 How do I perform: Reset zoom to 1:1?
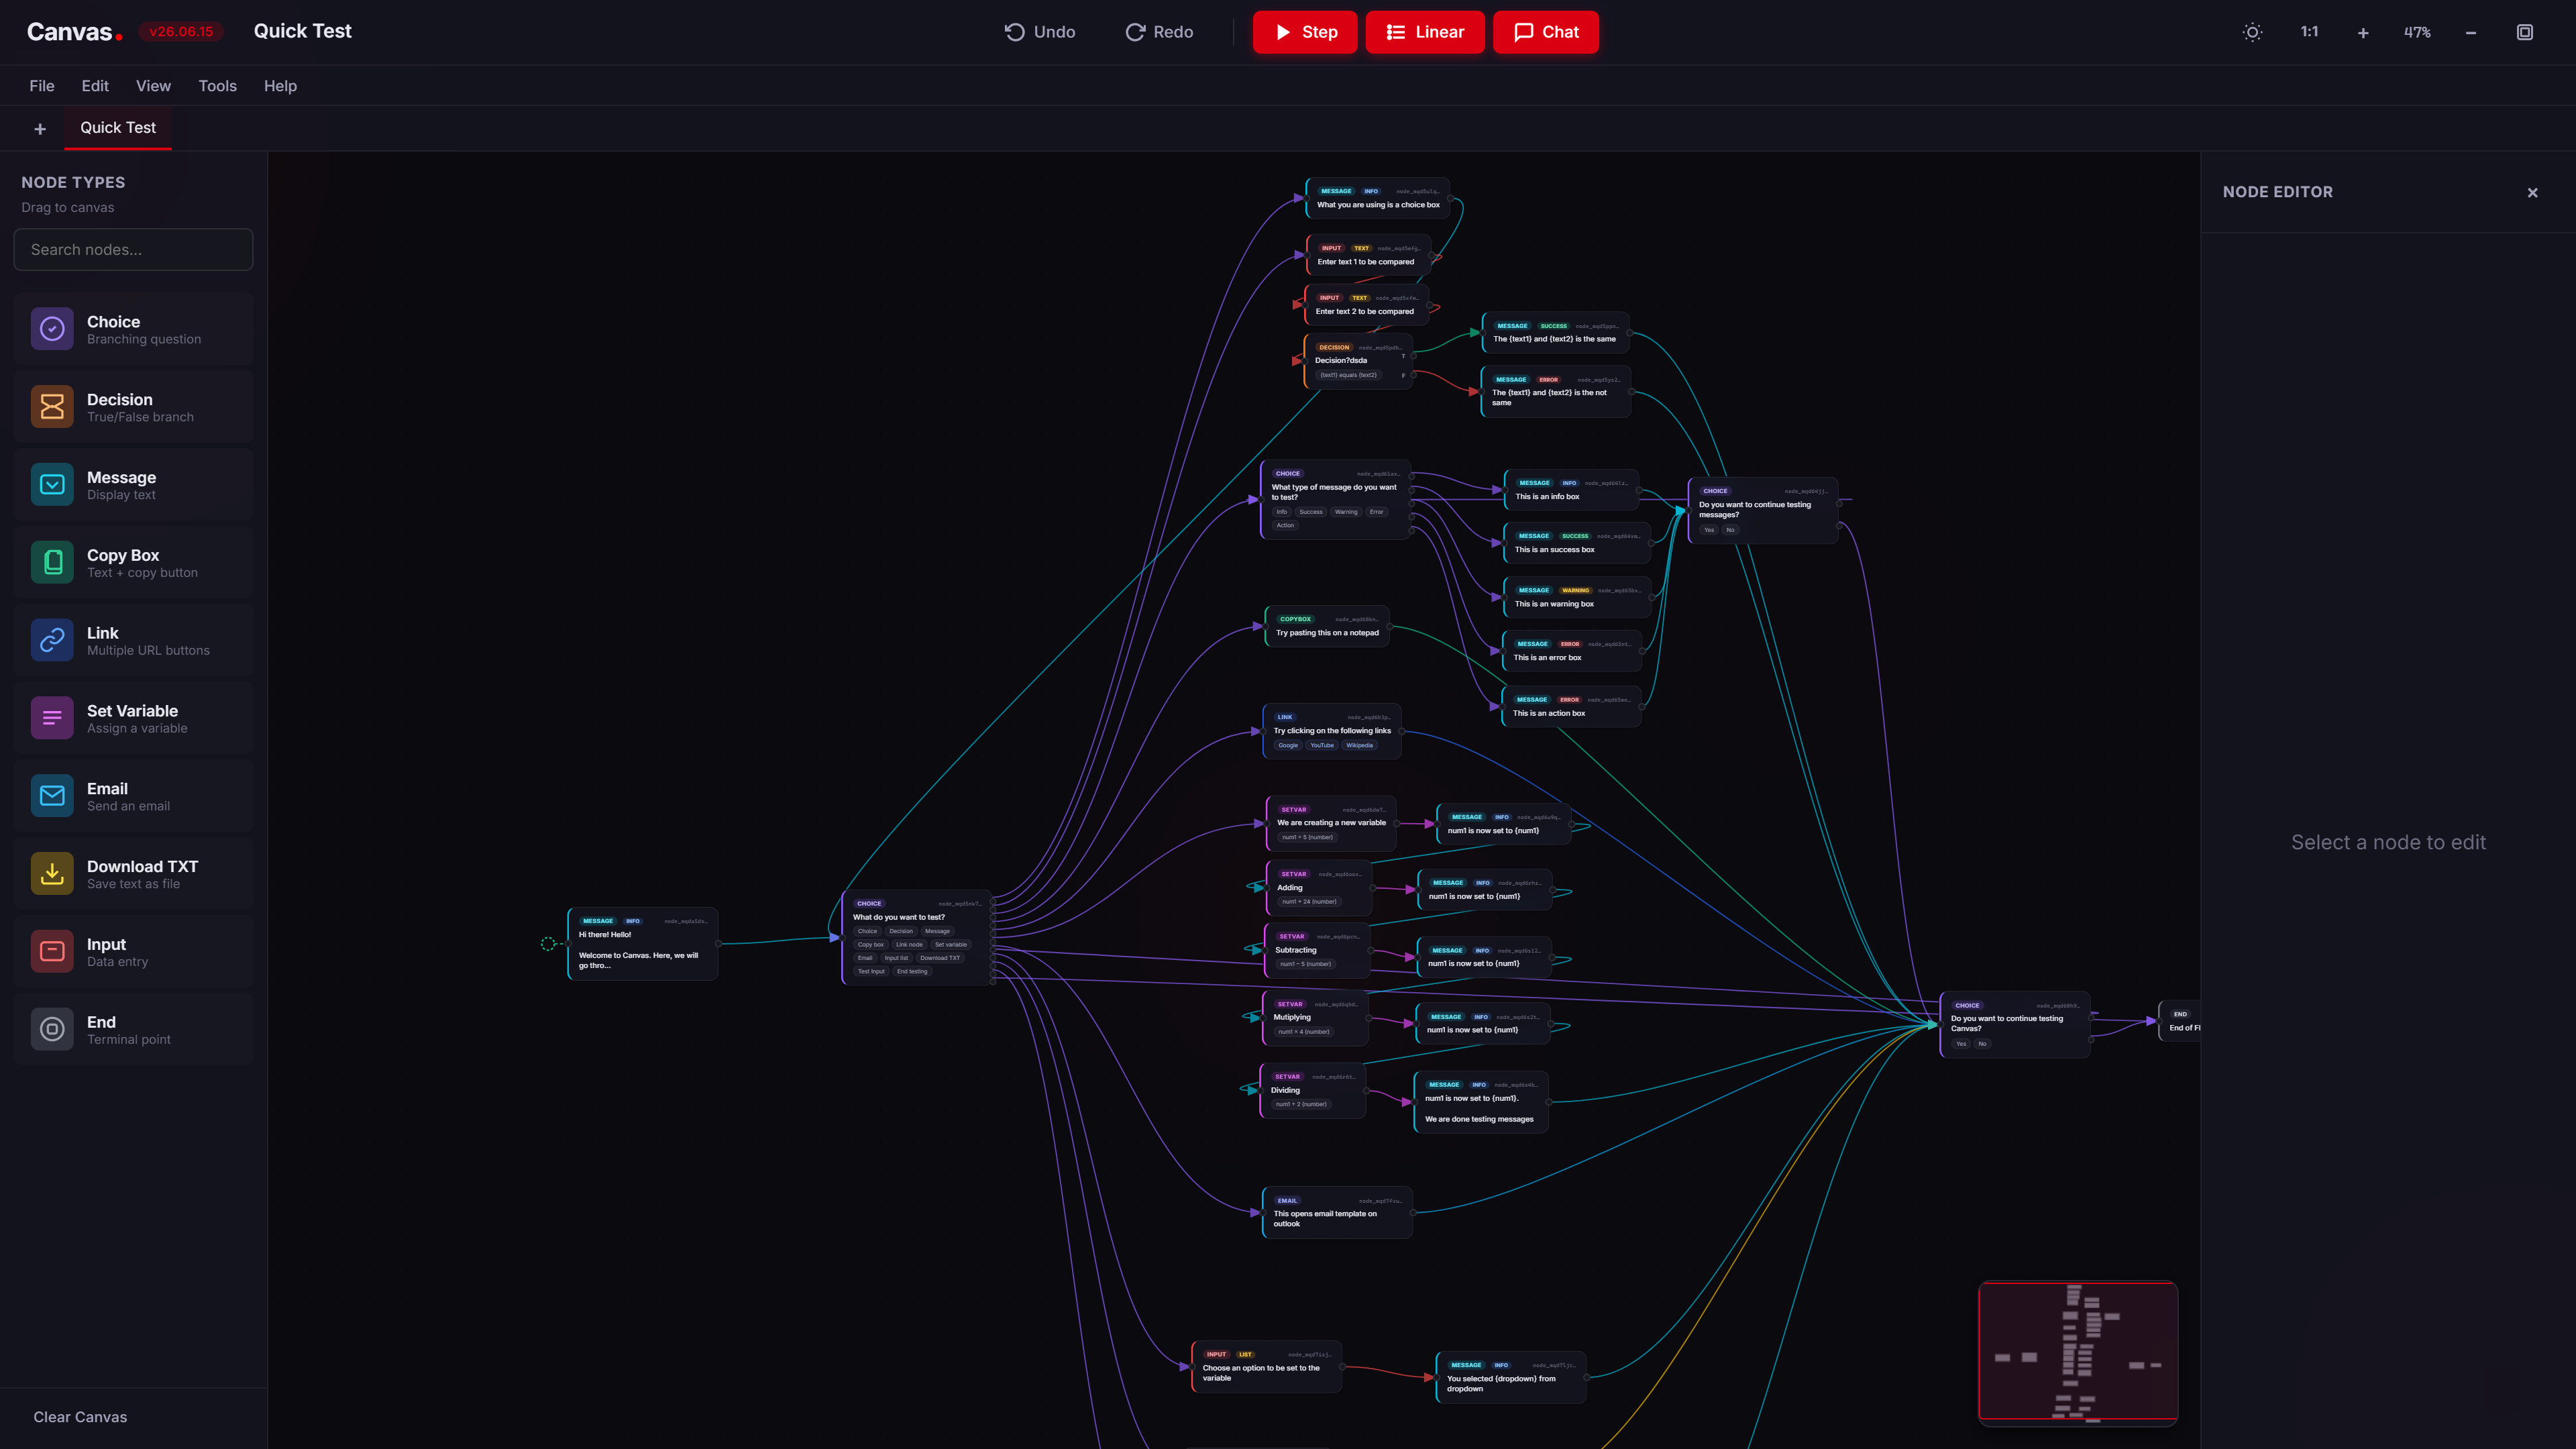tap(2309, 32)
